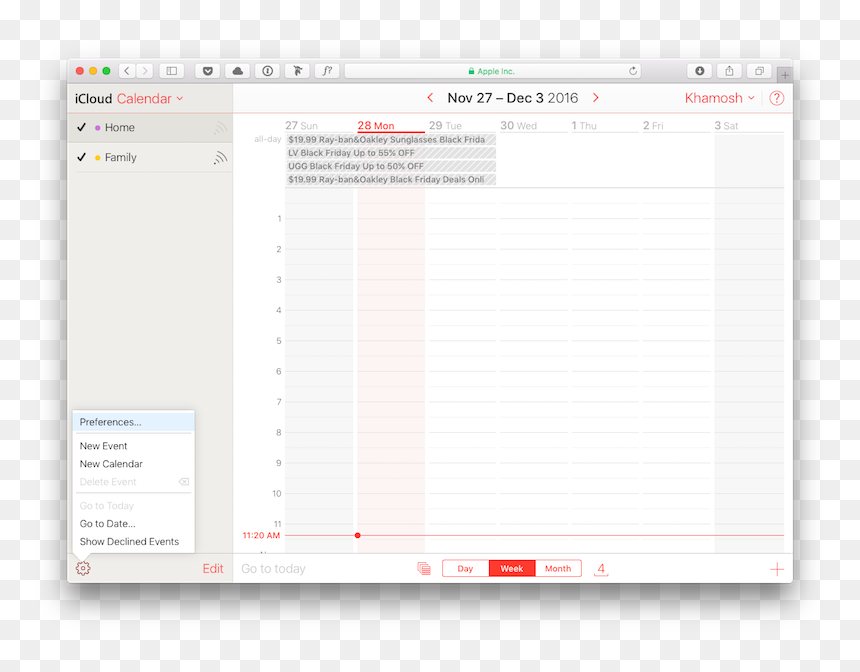This screenshot has width=860, height=672.
Task: Choose New Calendar in the gear menu
Action: (x=133, y=464)
